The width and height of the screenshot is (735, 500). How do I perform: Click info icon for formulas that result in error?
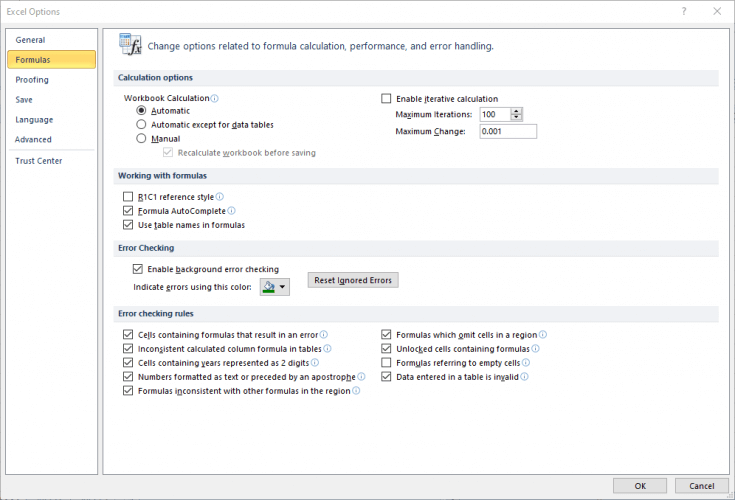(x=323, y=335)
